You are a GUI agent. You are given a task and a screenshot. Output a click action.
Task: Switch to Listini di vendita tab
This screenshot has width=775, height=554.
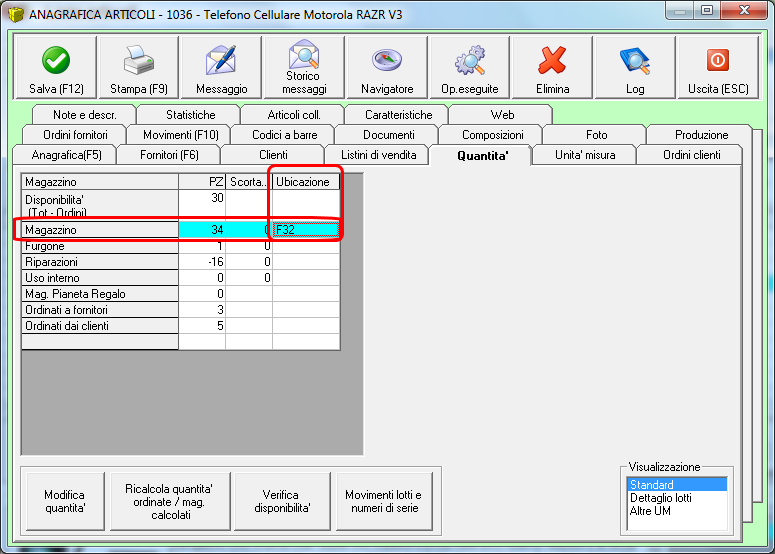tap(379, 155)
